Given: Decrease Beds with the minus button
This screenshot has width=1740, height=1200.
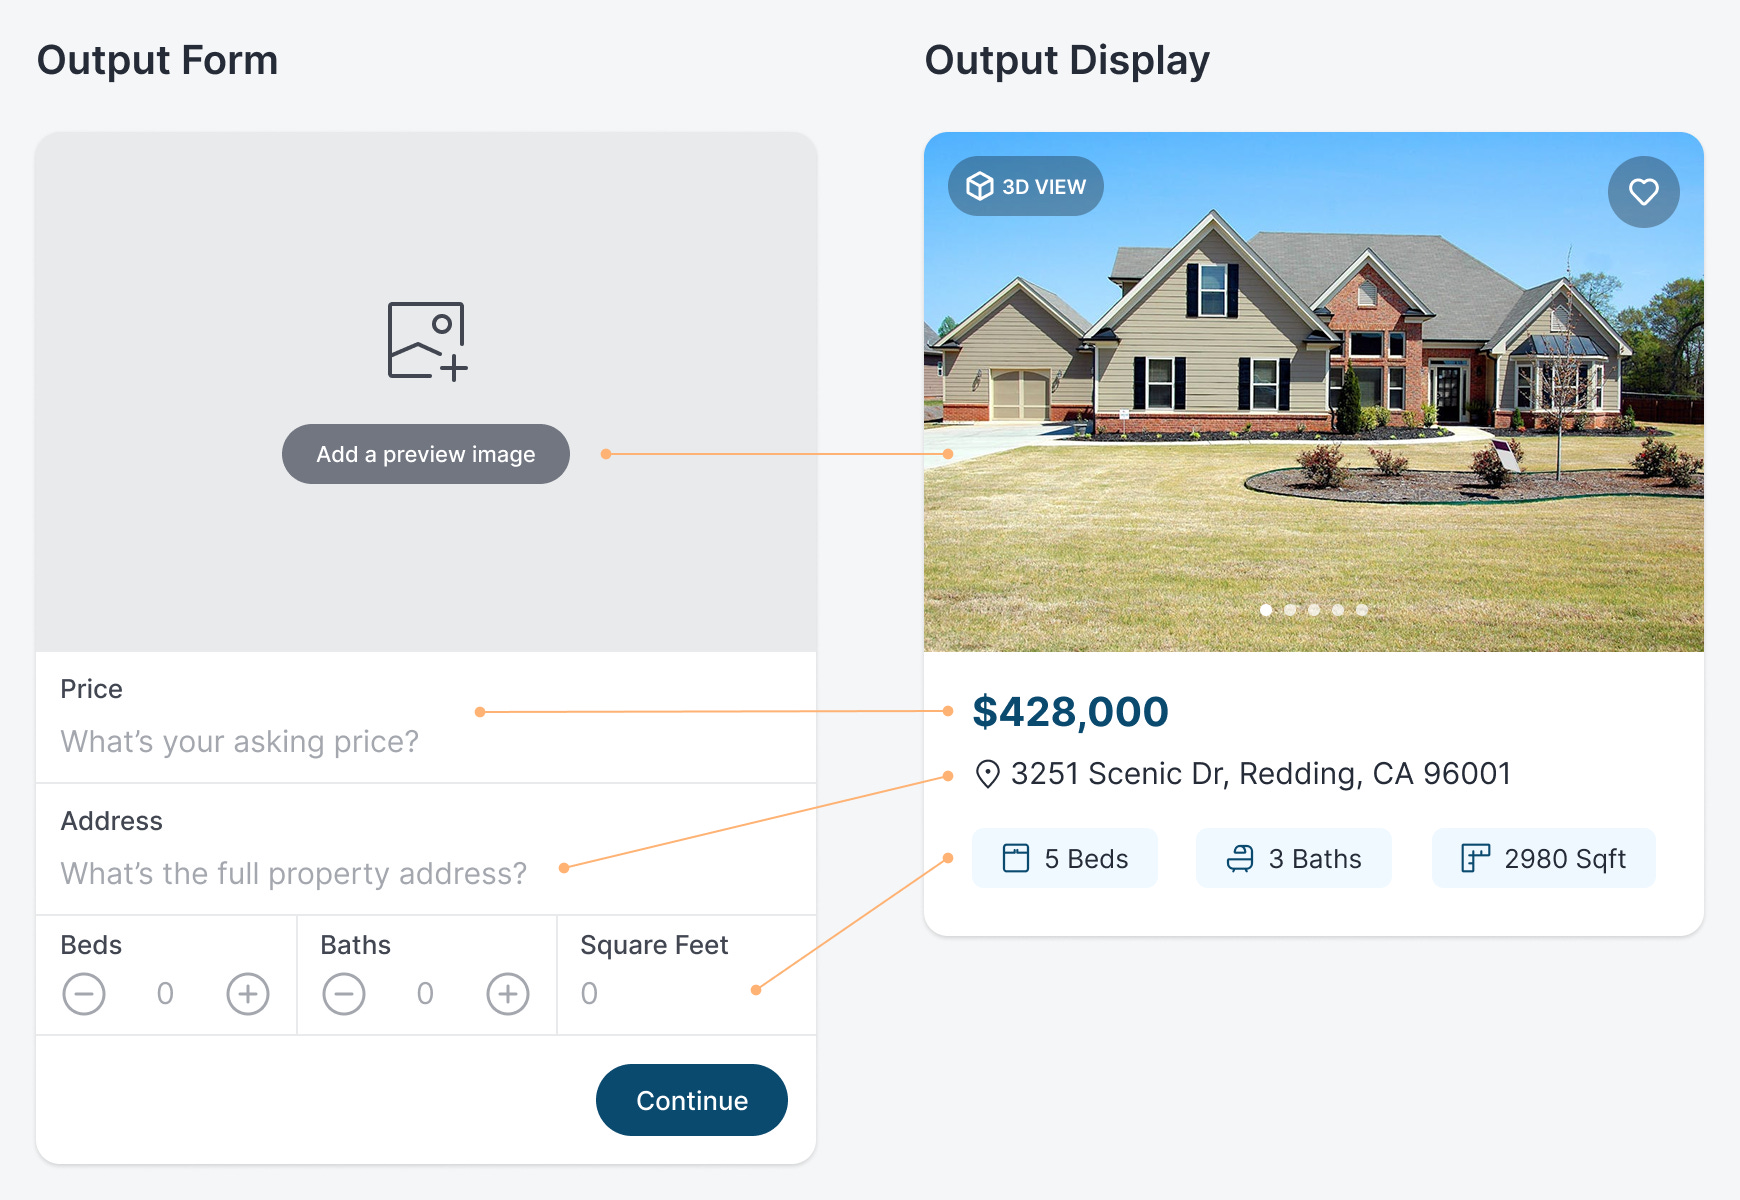Looking at the screenshot, I should click(84, 994).
